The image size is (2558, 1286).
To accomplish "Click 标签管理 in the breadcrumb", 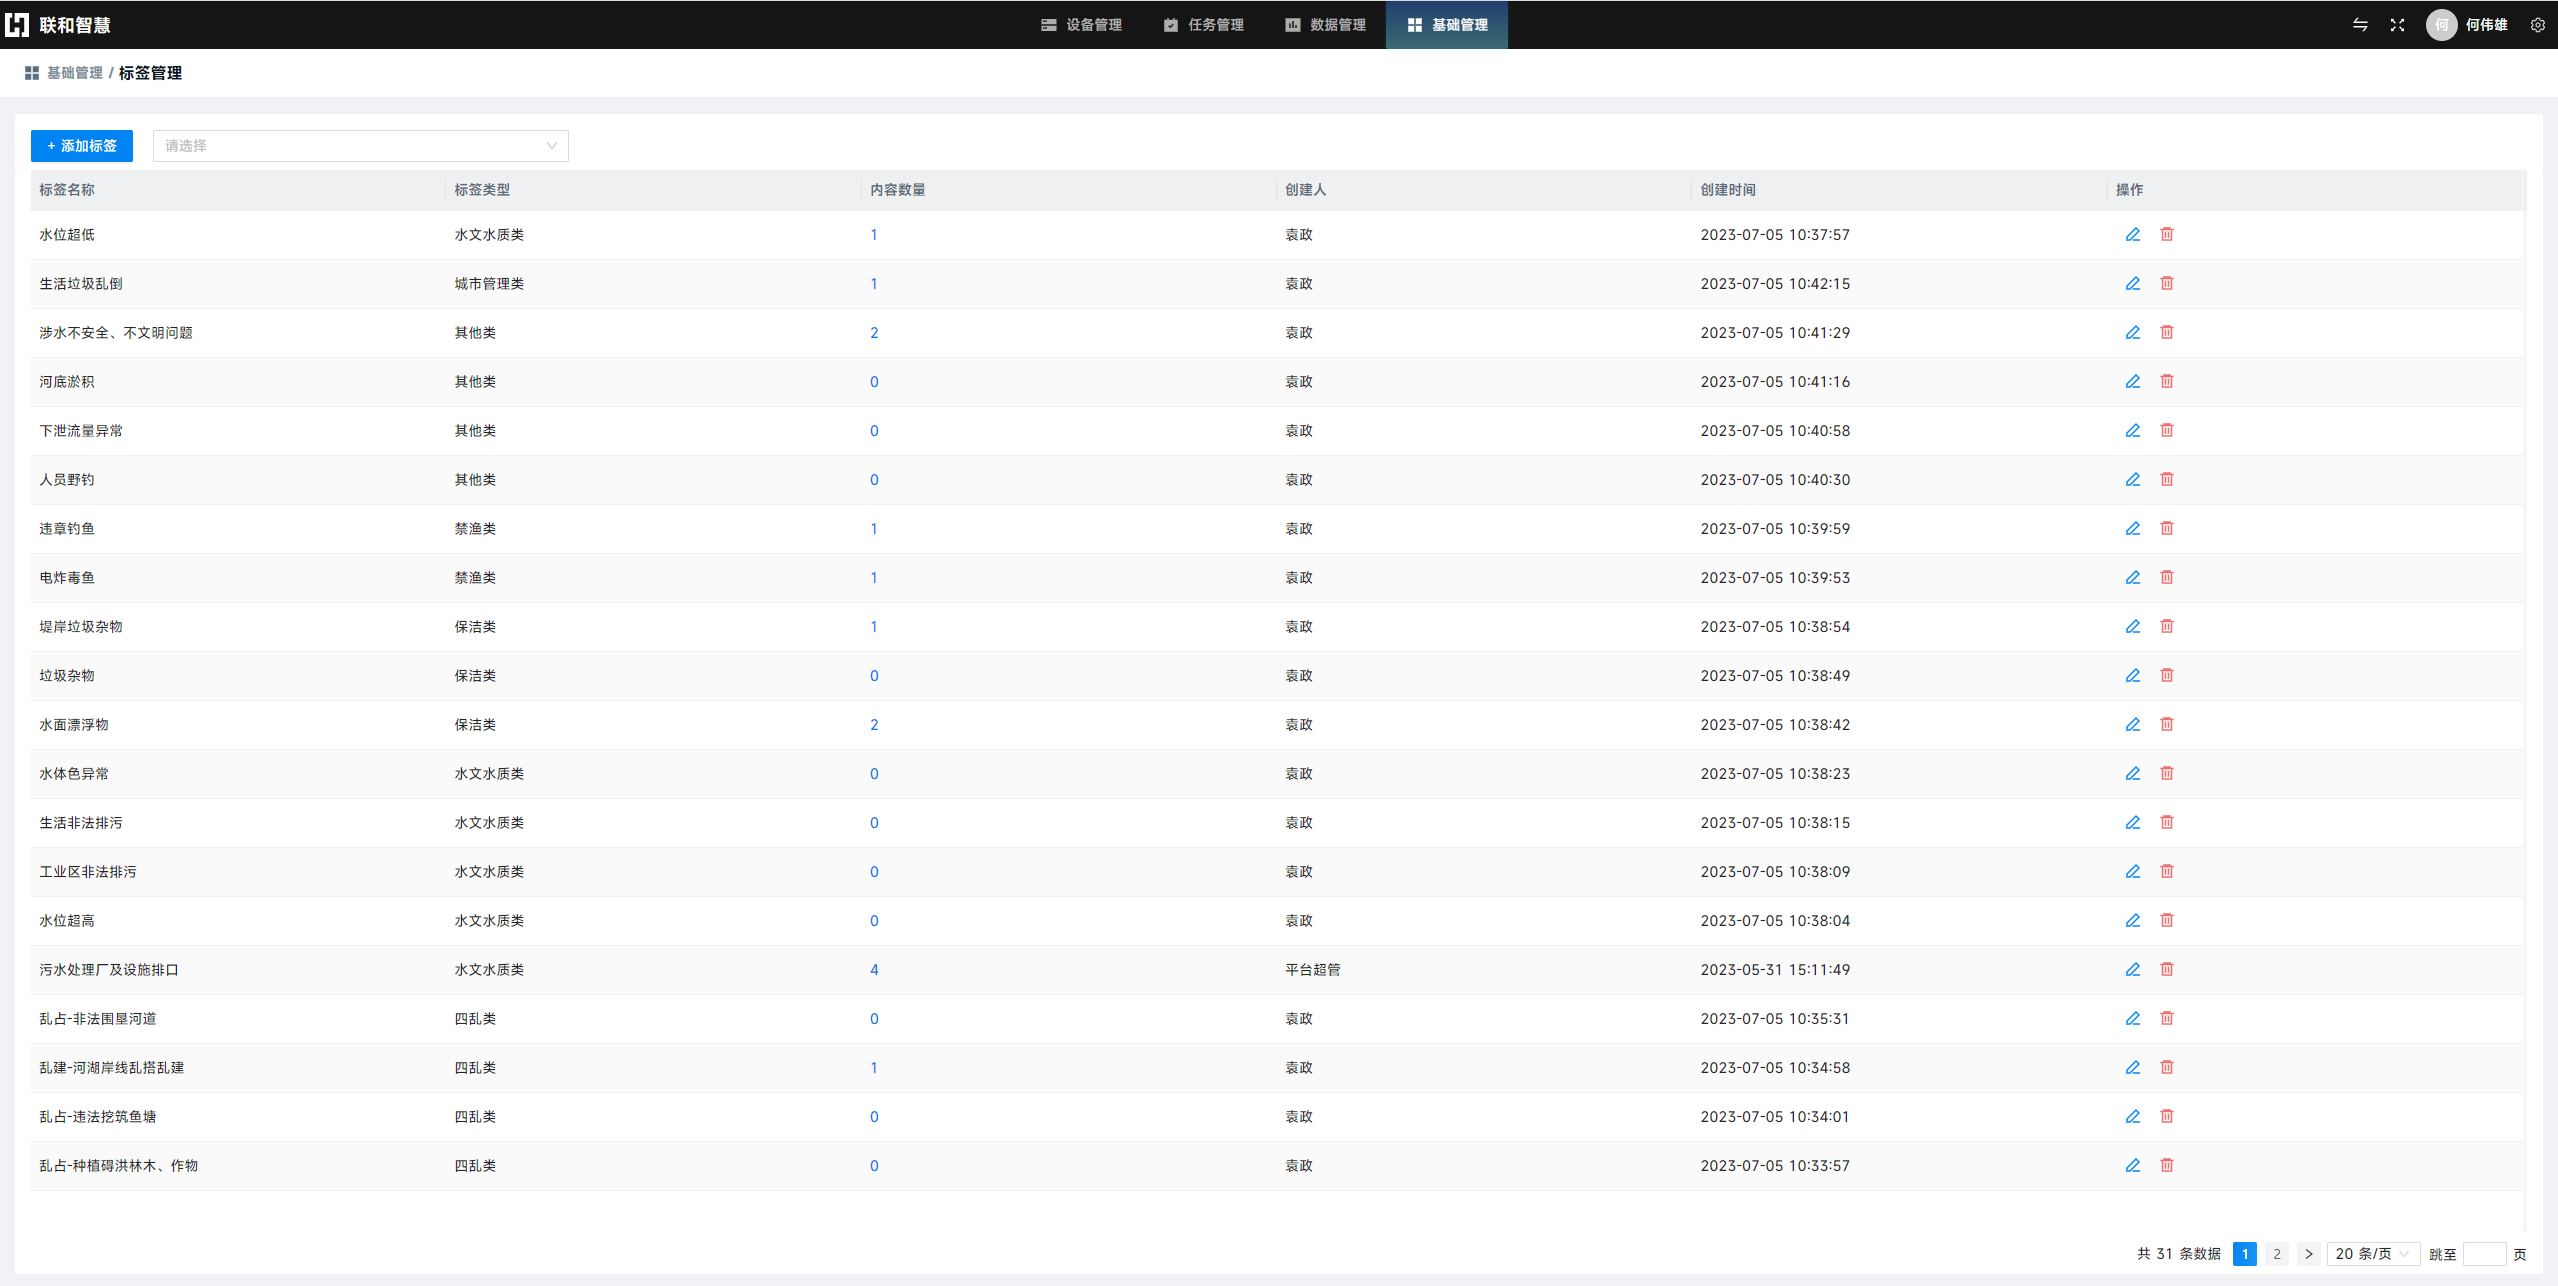I will (x=150, y=73).
